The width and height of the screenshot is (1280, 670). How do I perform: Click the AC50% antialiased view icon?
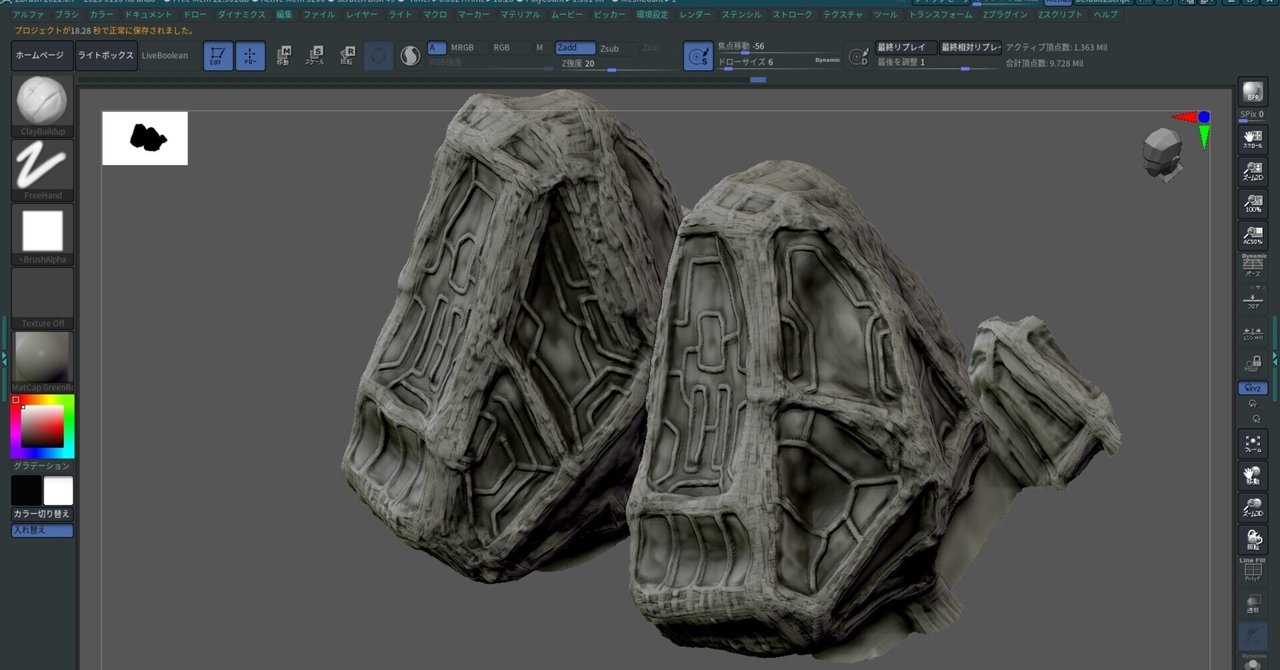[x=1252, y=236]
